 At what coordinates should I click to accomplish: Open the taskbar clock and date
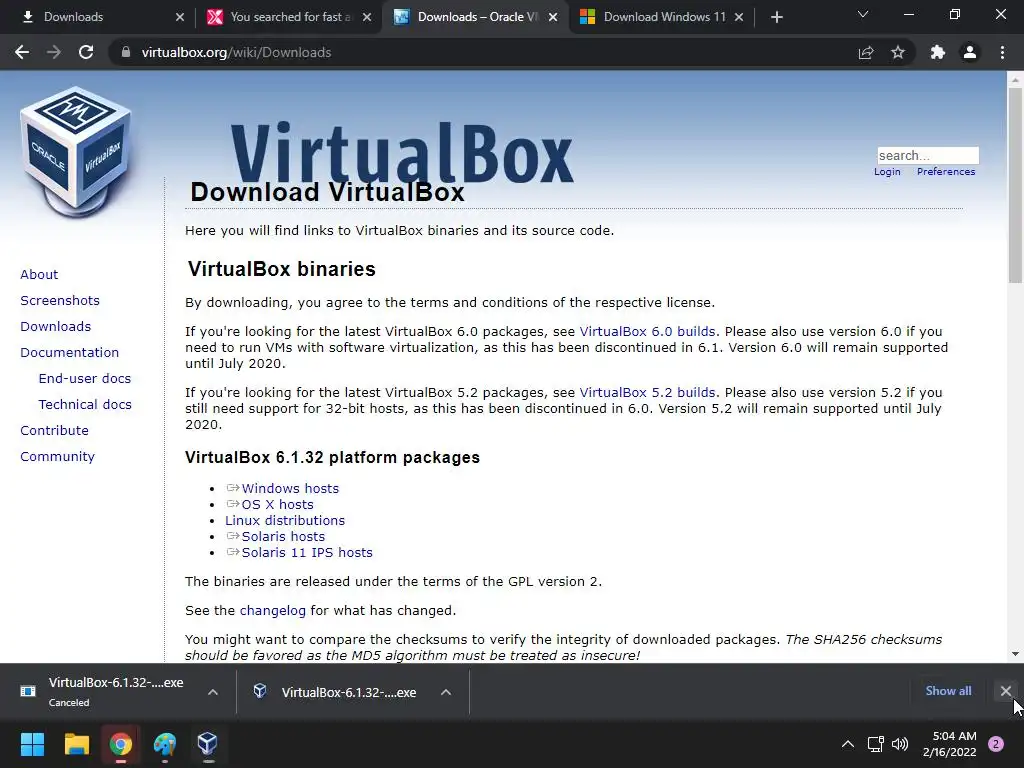(950, 744)
